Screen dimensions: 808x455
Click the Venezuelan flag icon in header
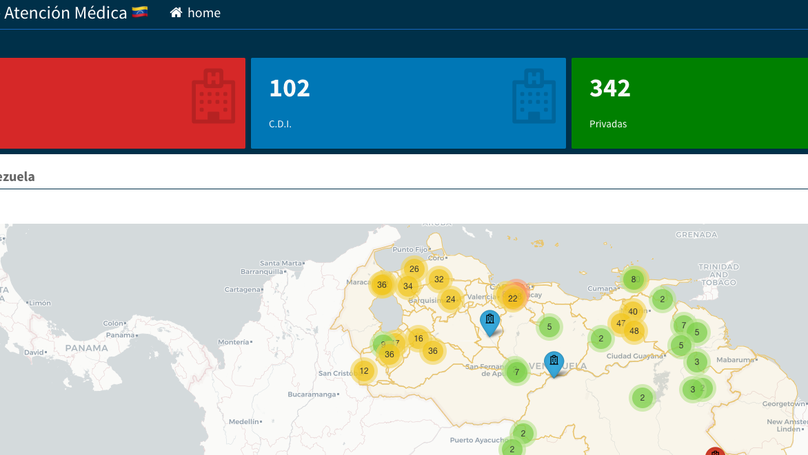click(140, 12)
